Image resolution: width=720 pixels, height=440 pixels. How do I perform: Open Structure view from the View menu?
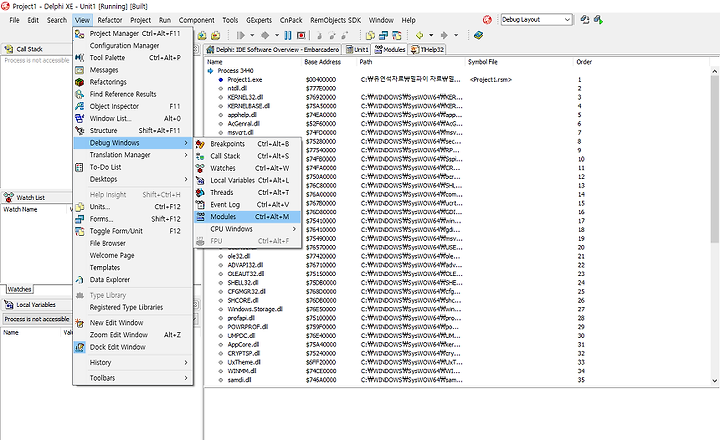click(x=133, y=131)
